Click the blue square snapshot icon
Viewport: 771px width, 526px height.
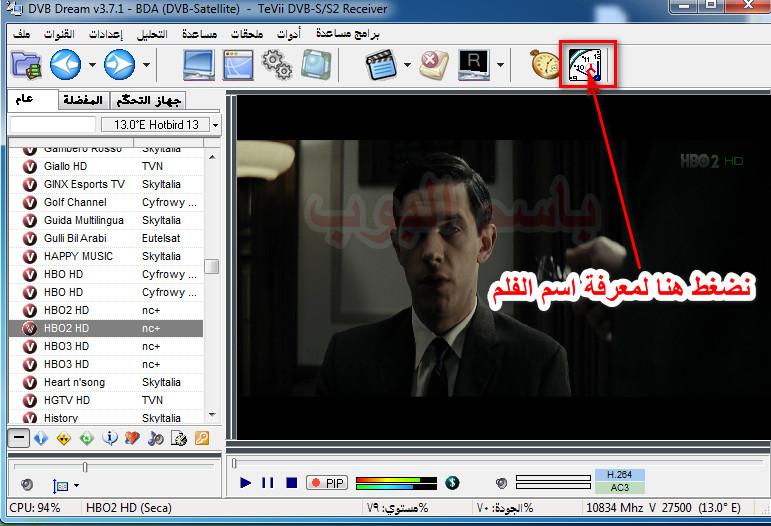[x=316, y=64]
